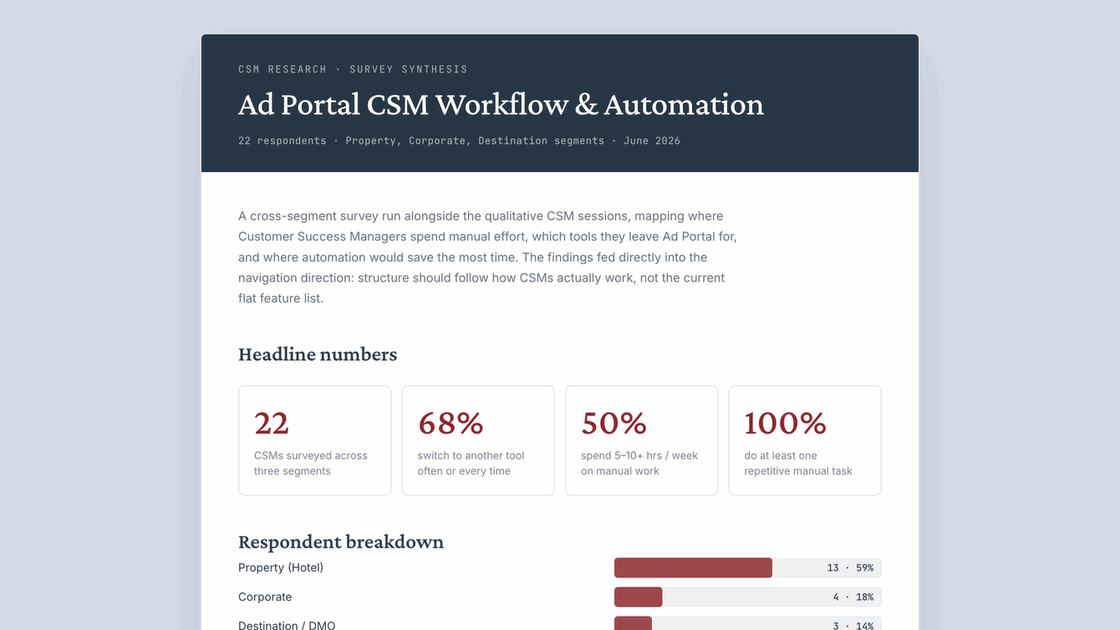Click the 'switch to another tool often or every time' caption
This screenshot has height=630, width=1120.
471,464
